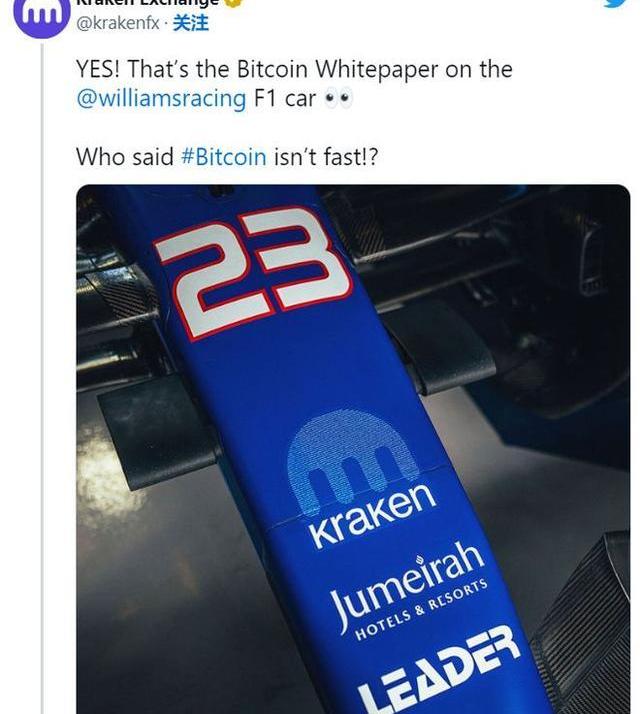This screenshot has height=714, width=640.
Task: Click the number 23 in the photo
Action: 253,272
